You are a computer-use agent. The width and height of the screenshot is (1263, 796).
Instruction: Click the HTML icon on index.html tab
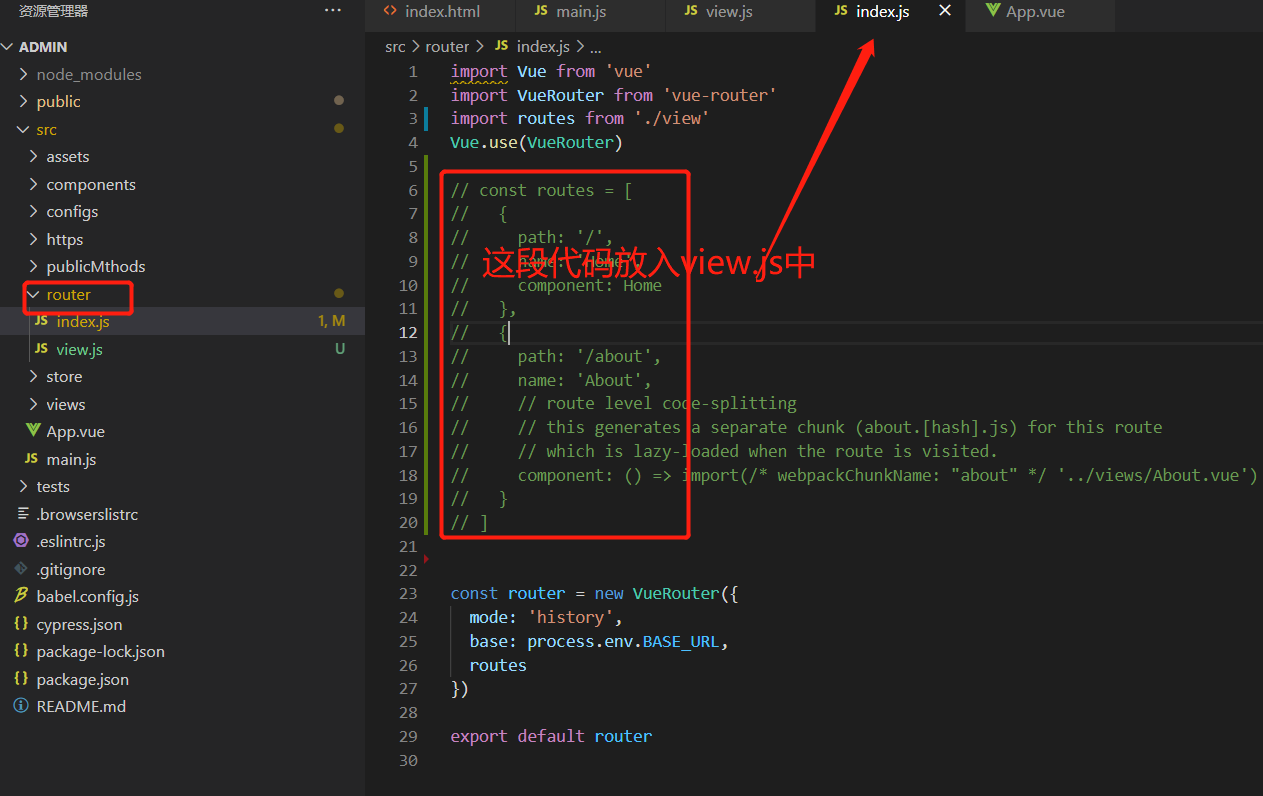click(x=390, y=12)
